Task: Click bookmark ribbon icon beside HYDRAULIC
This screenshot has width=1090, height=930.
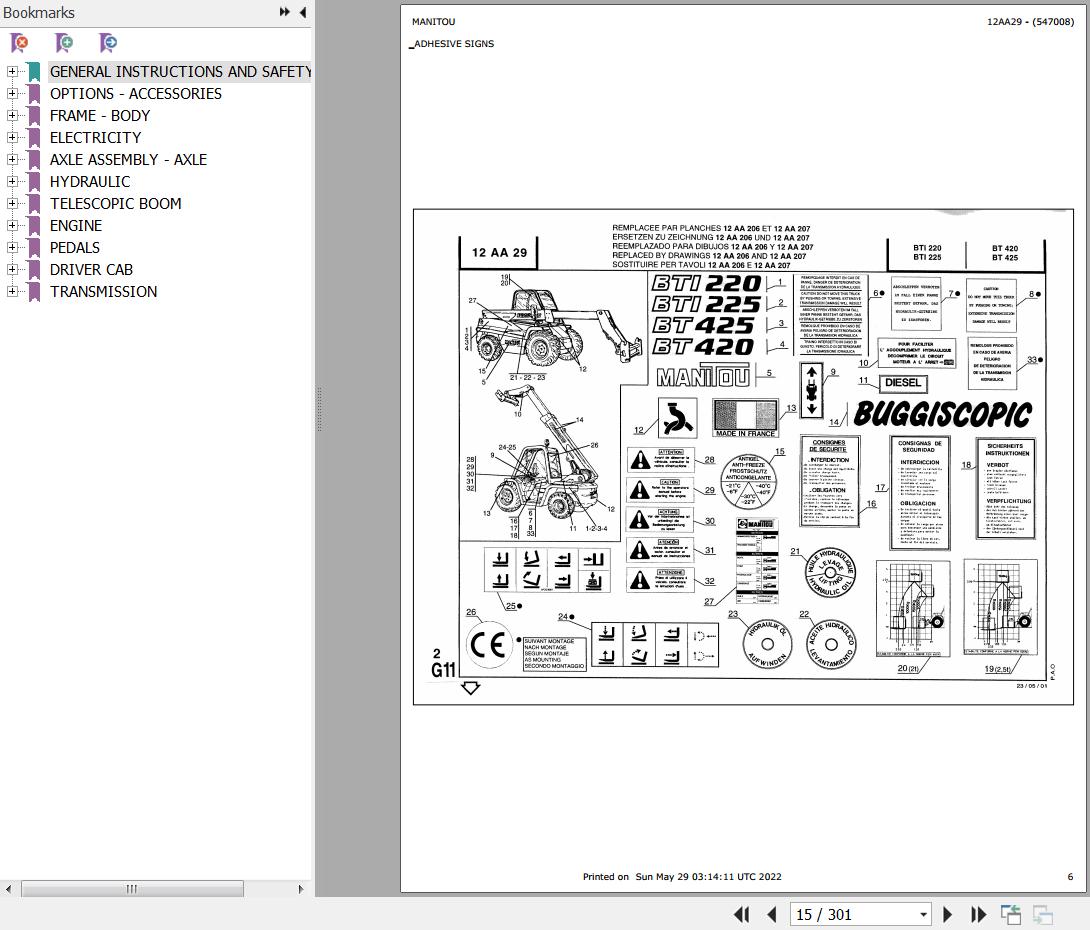Action: 33,182
